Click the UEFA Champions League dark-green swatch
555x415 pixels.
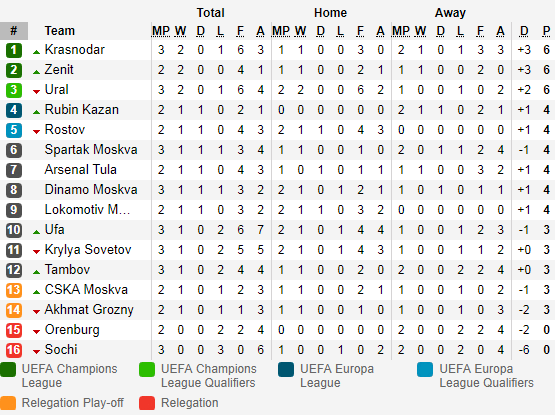[x=8, y=369]
